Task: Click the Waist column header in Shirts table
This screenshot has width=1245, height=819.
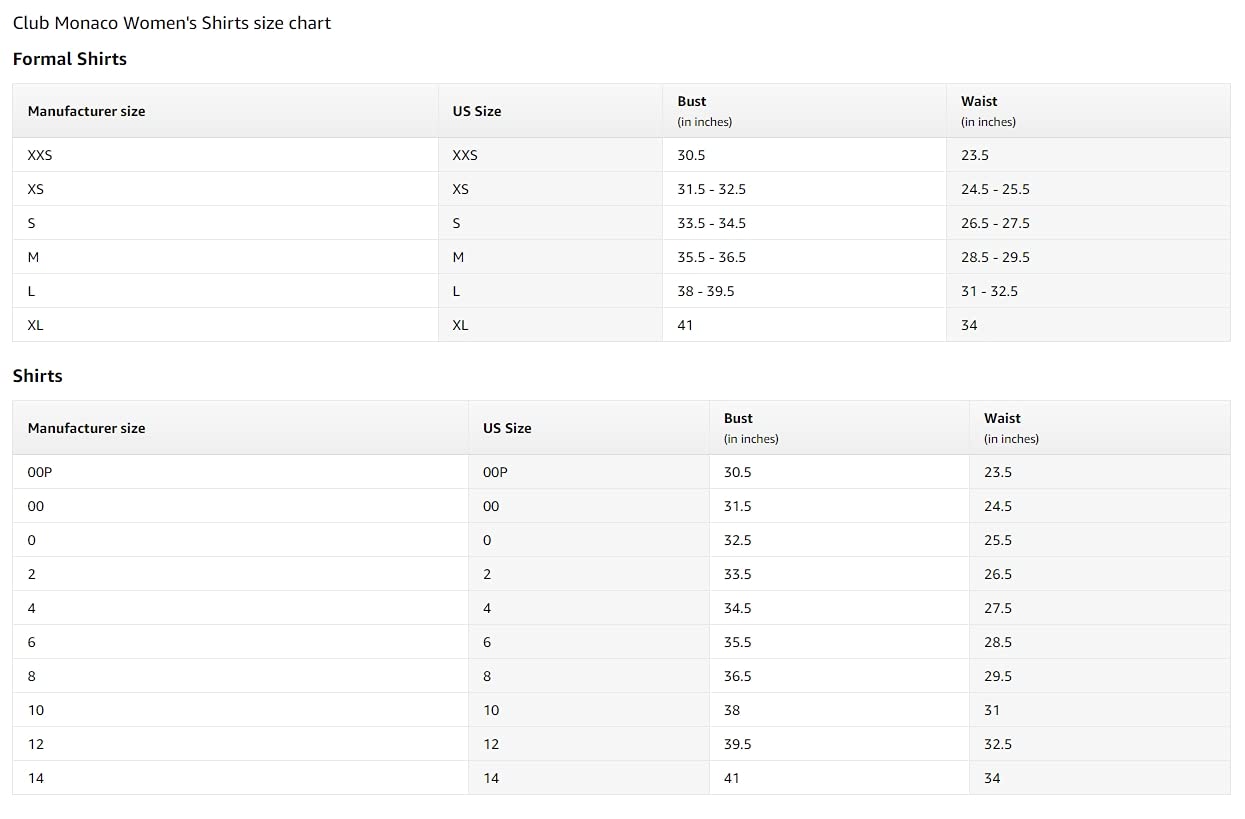Action: (1100, 428)
